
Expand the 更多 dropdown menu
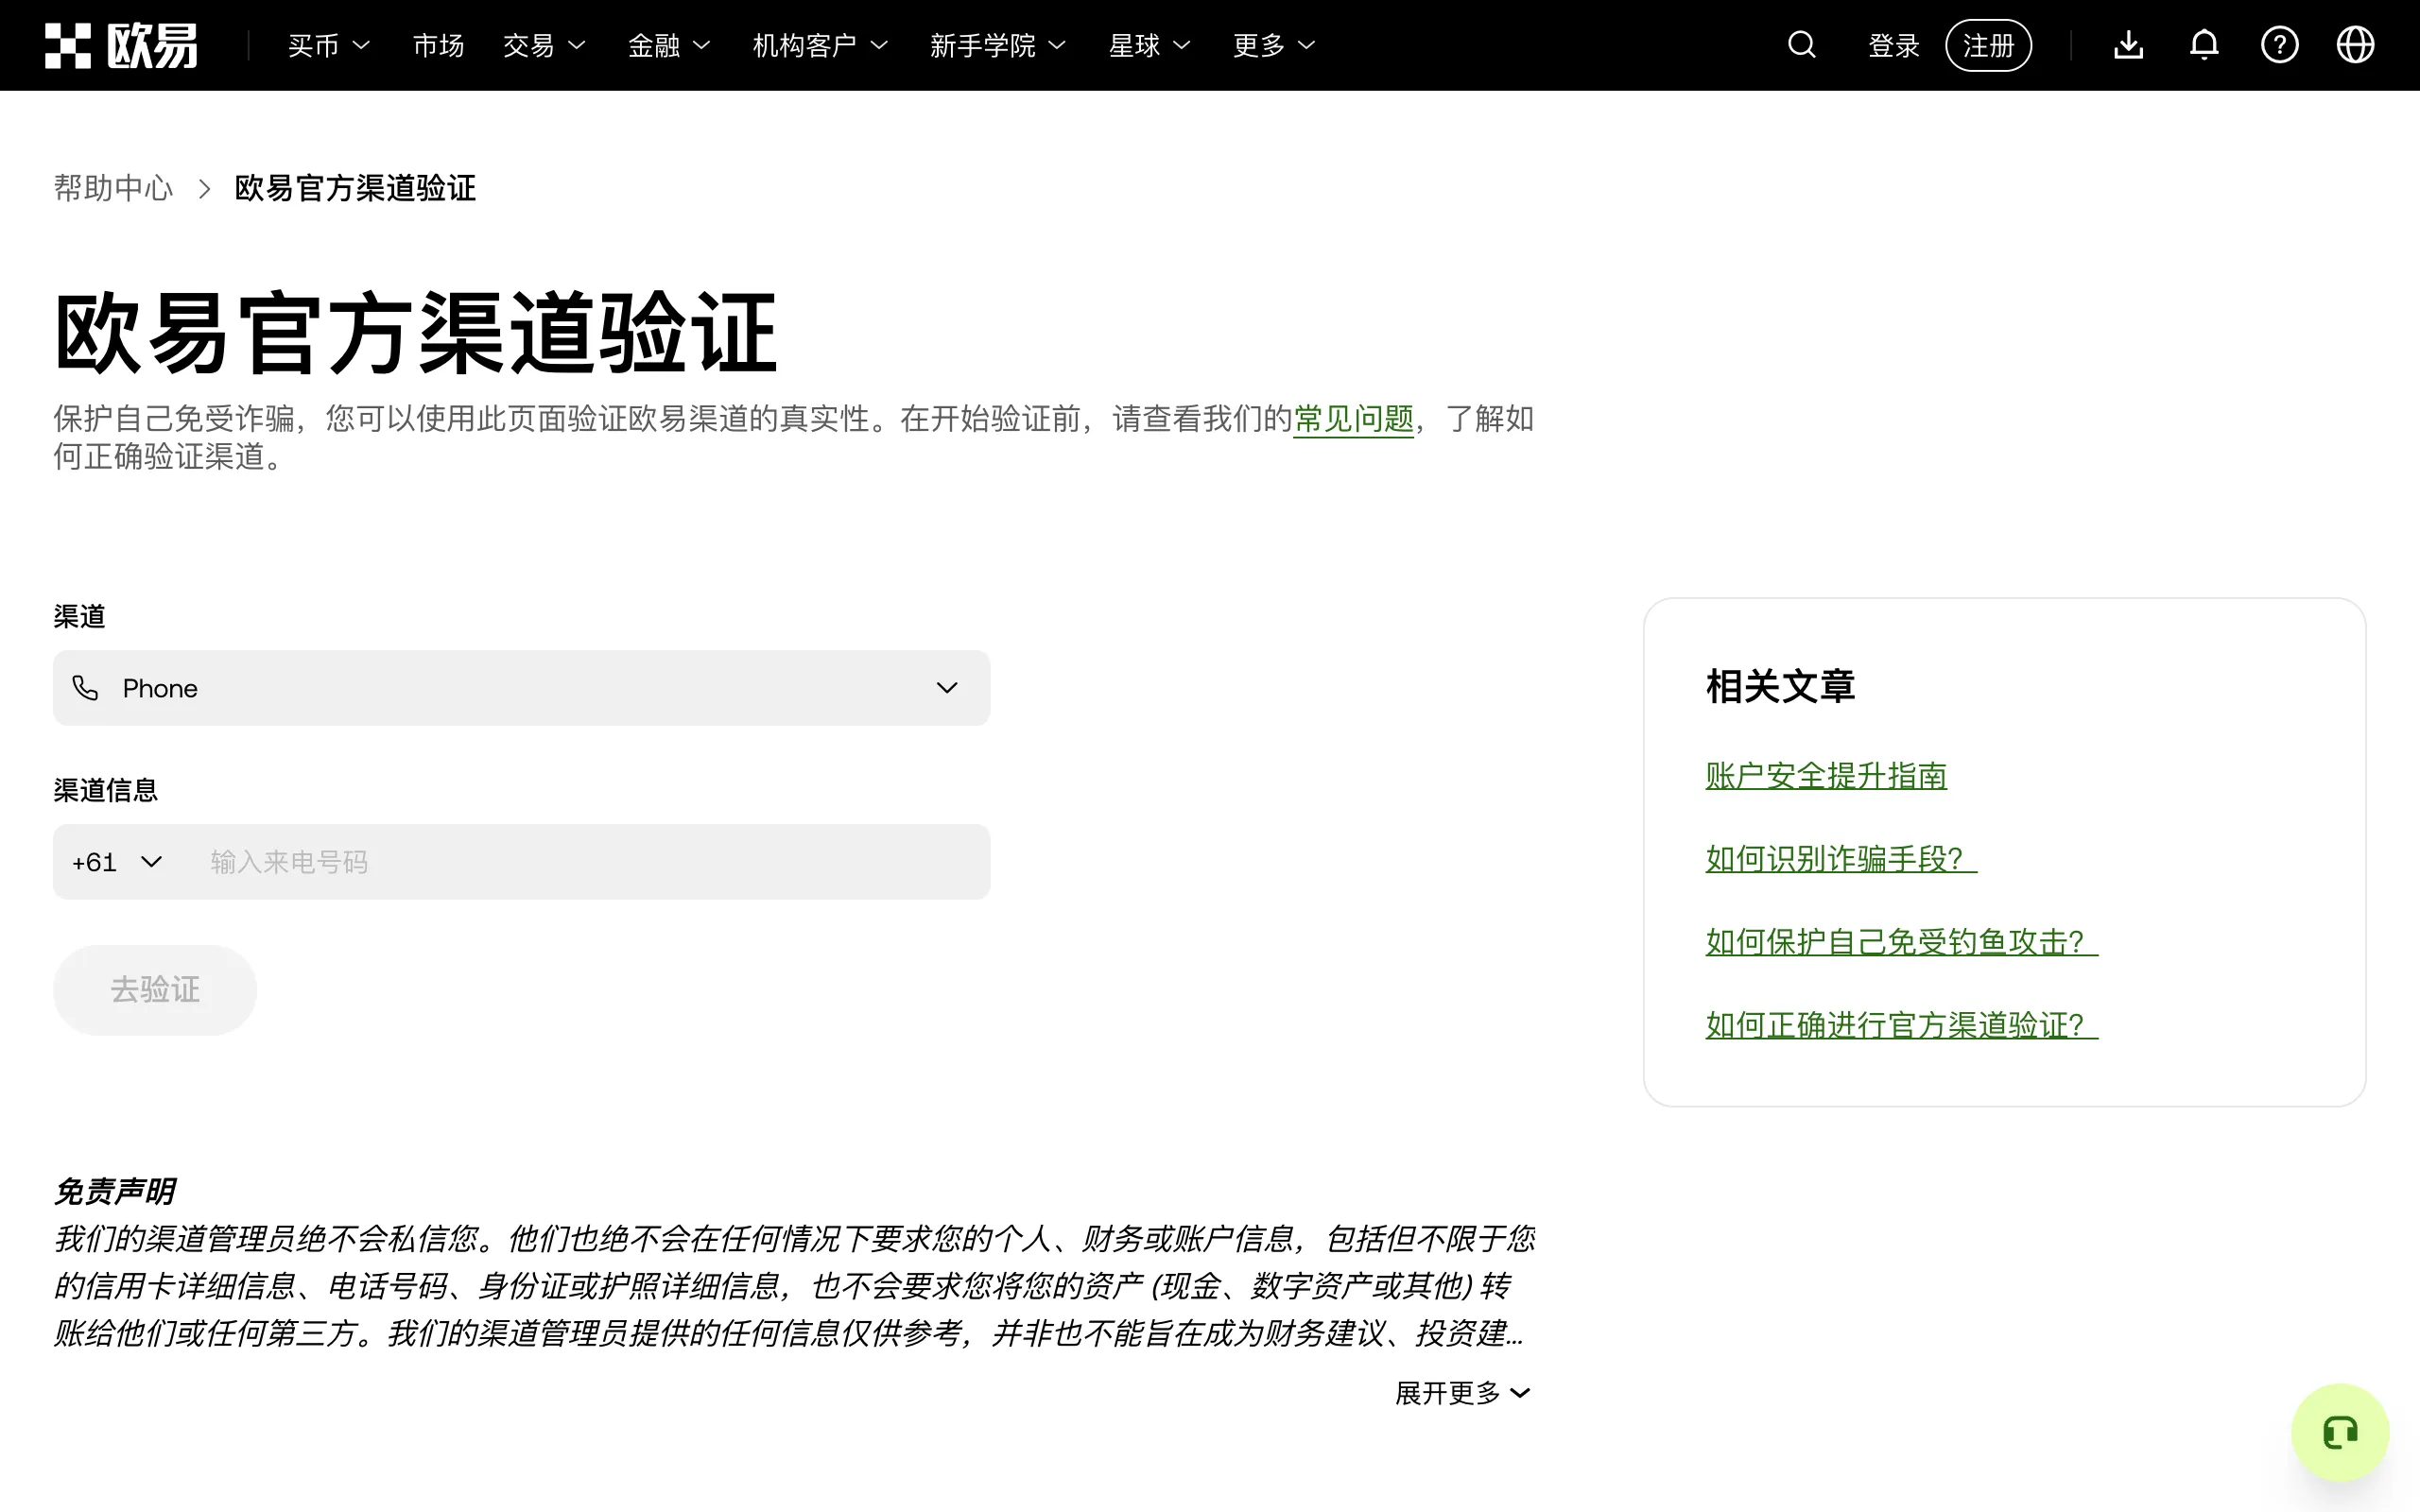(x=1274, y=45)
